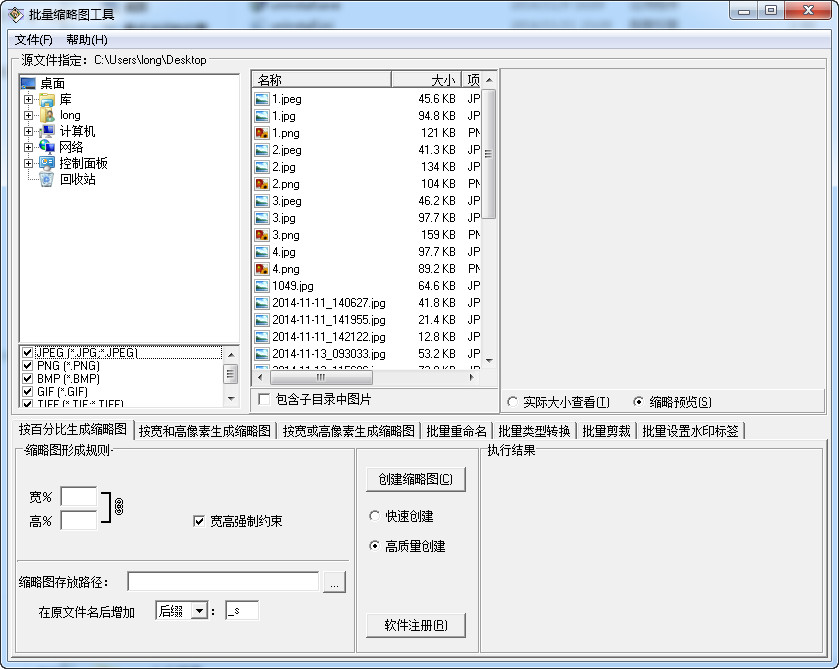Uncheck 宽高强制约束 checkbox
This screenshot has width=839, height=669.
pyautogui.click(x=199, y=521)
